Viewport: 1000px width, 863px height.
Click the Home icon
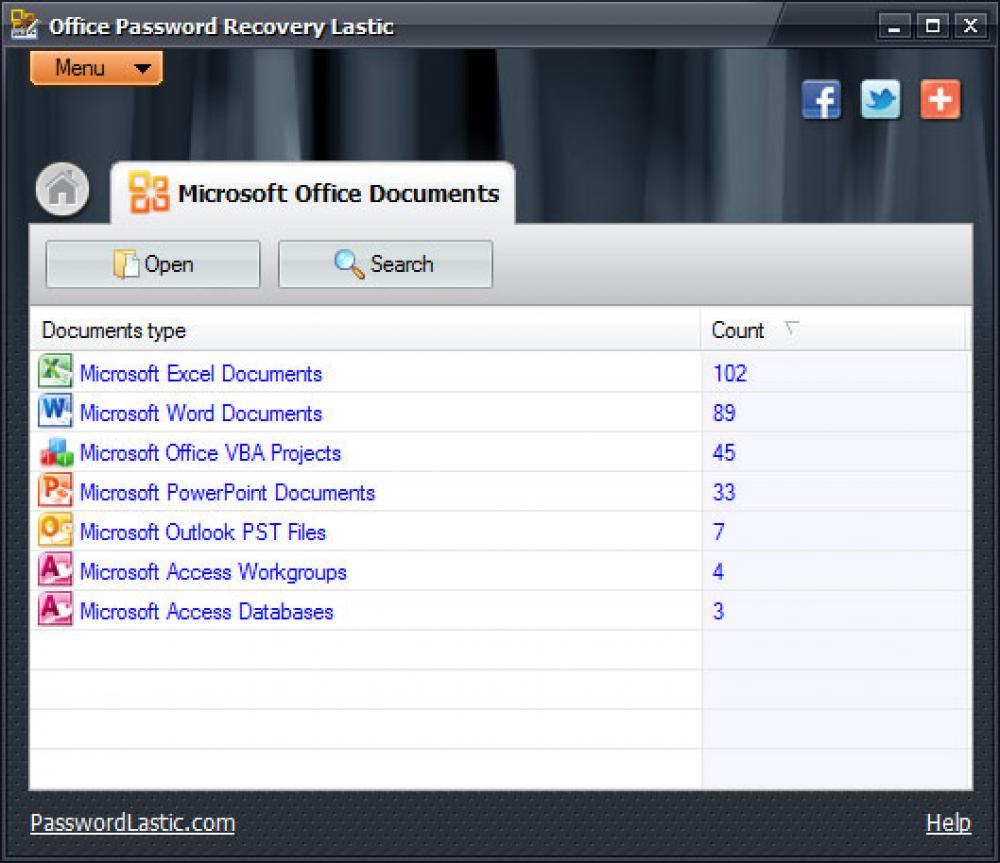[x=61, y=189]
